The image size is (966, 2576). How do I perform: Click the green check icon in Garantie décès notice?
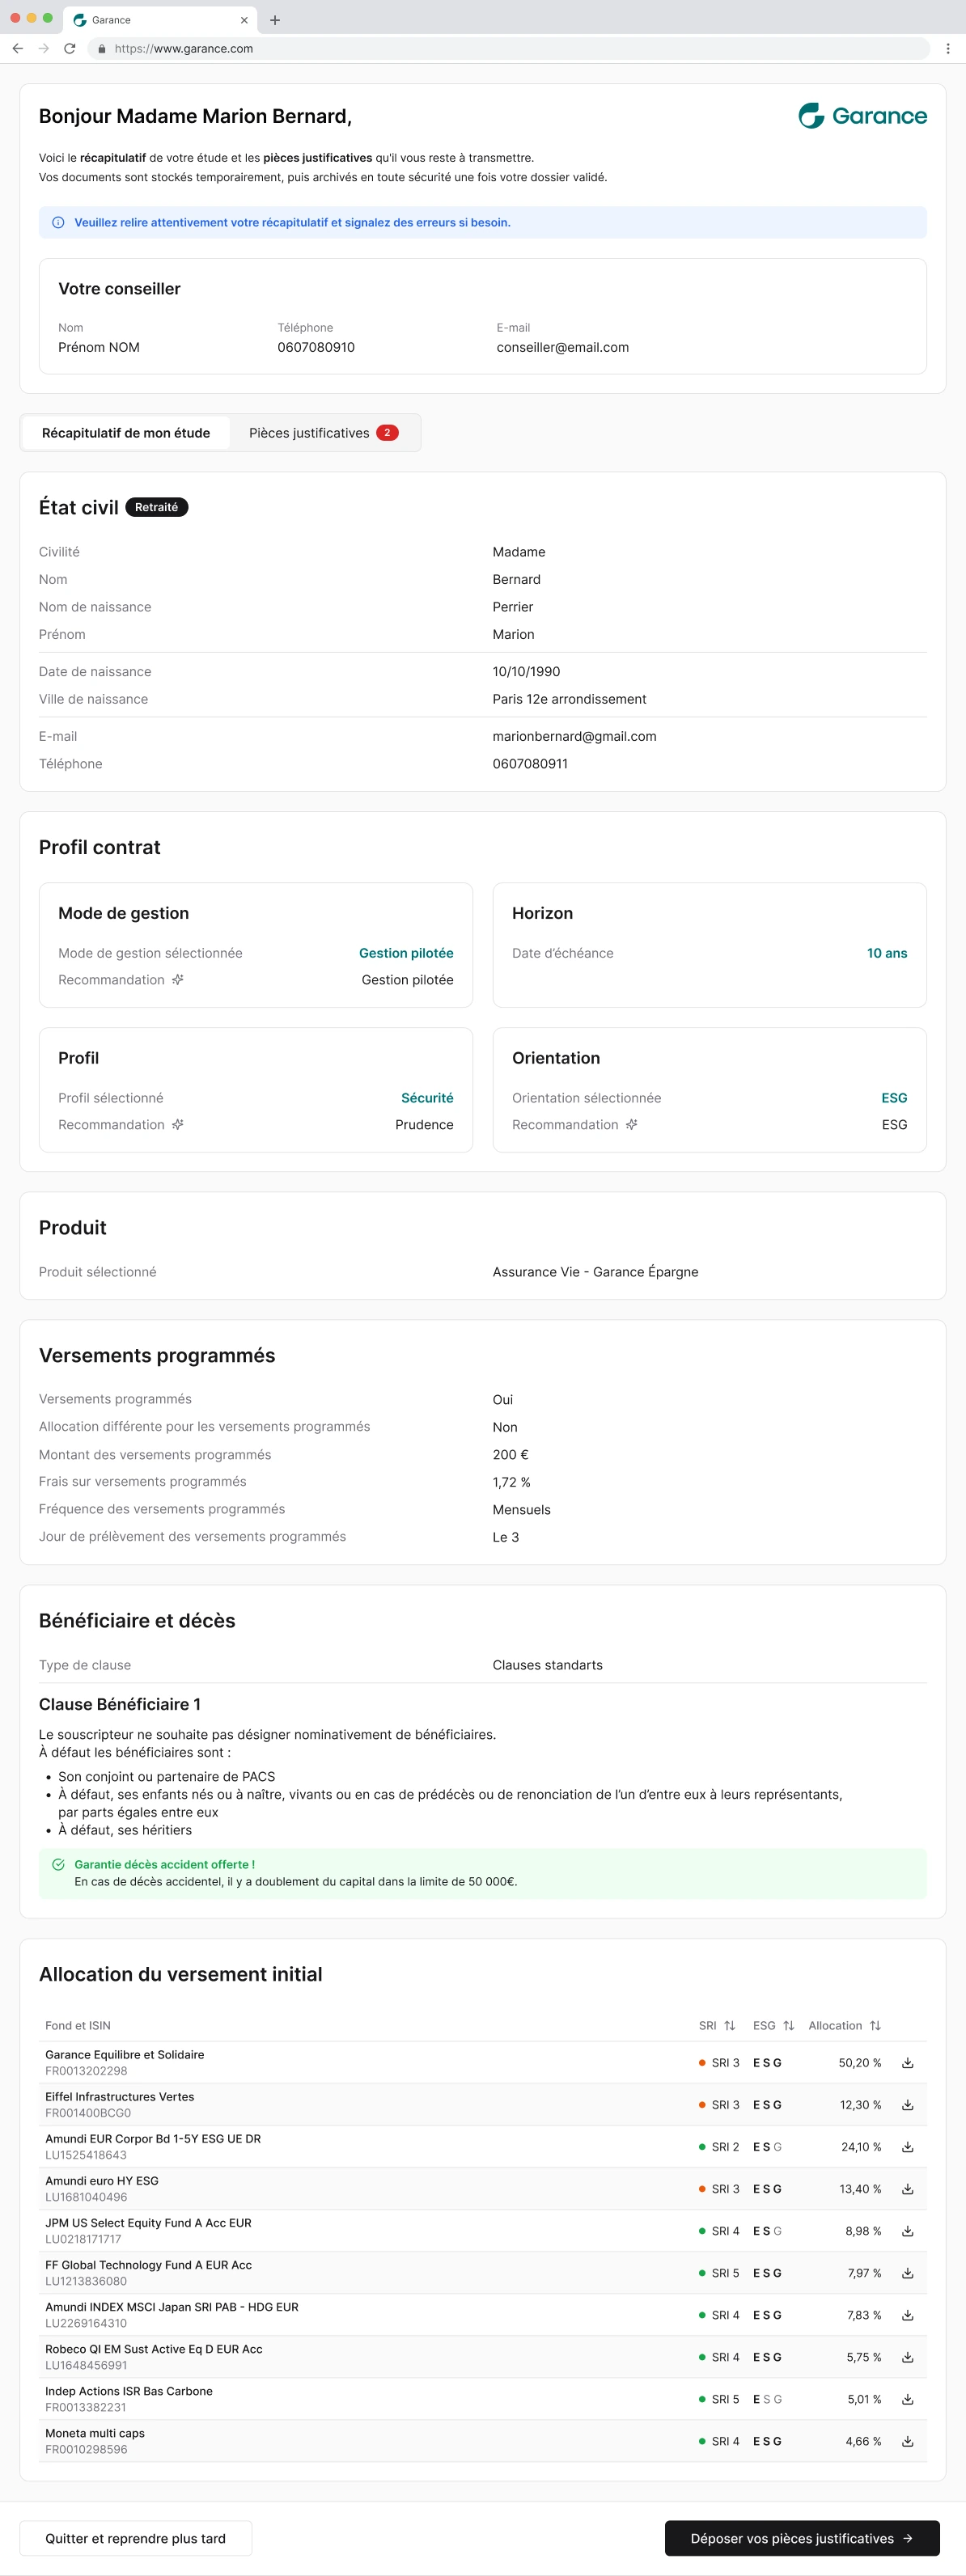(x=58, y=1865)
